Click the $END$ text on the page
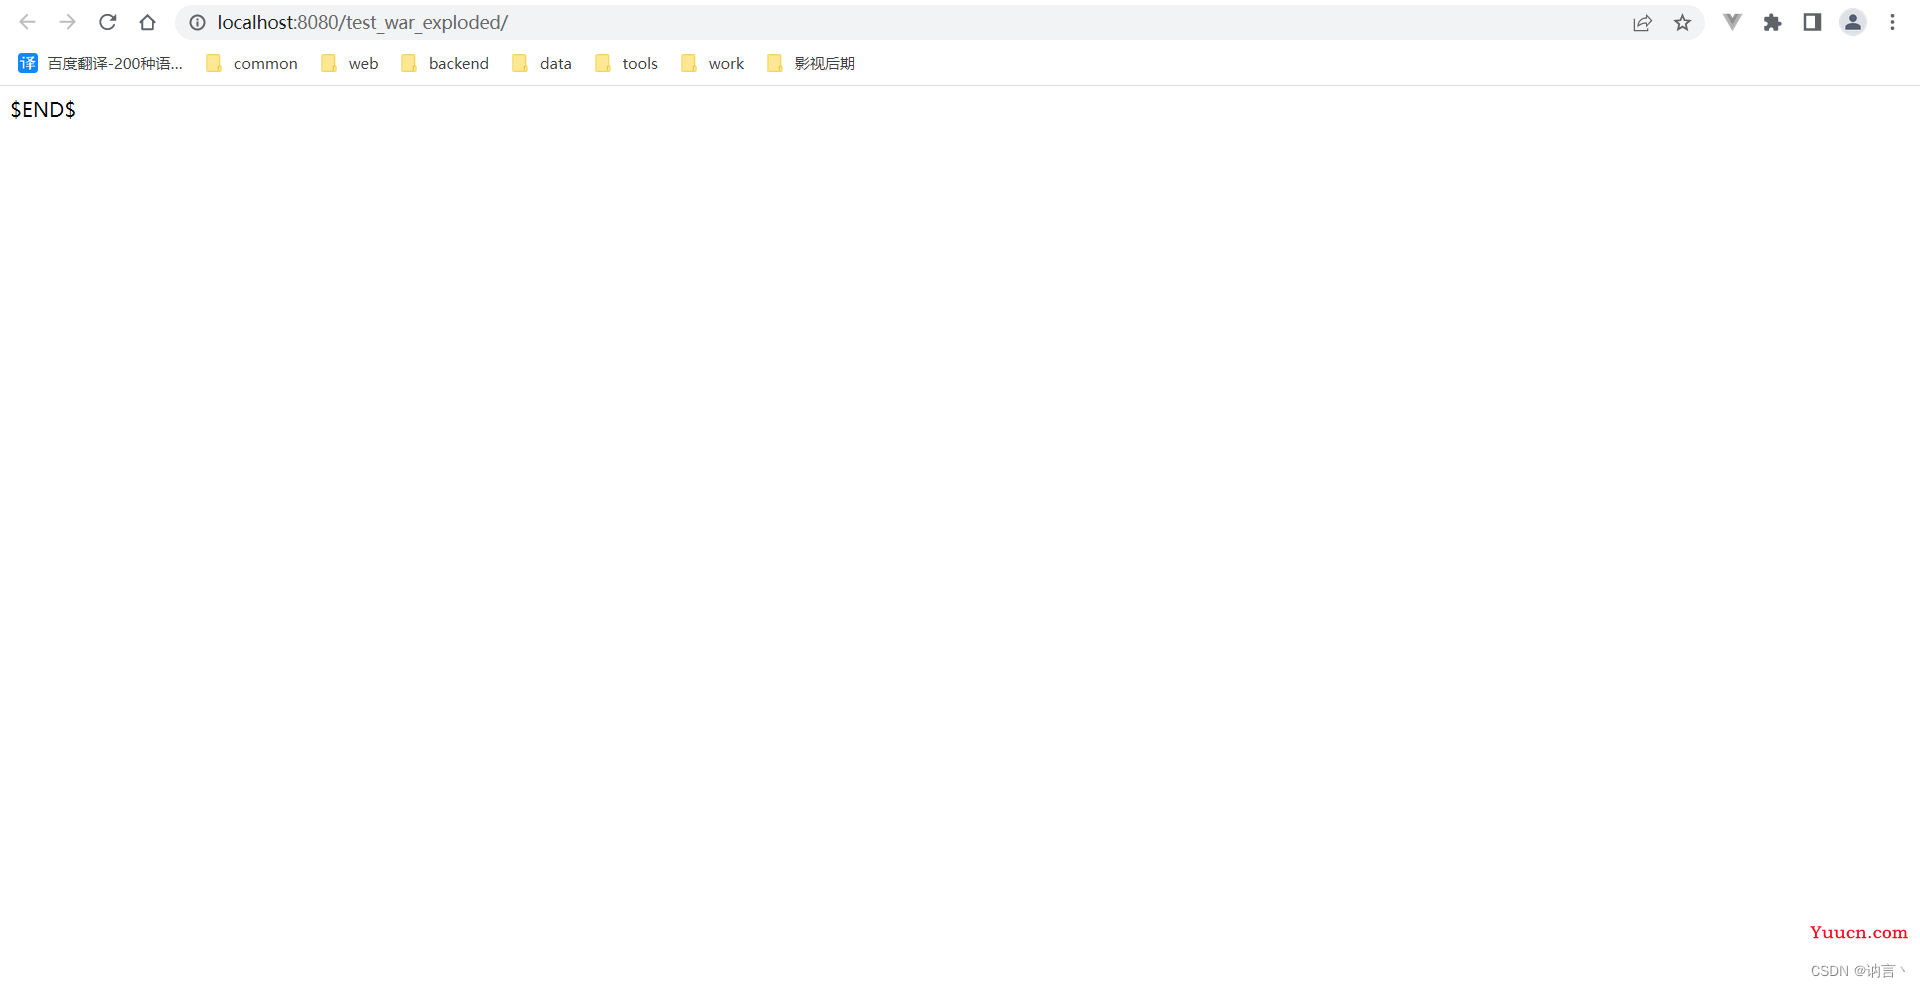Viewport: 1920px width, 987px height. (x=43, y=110)
